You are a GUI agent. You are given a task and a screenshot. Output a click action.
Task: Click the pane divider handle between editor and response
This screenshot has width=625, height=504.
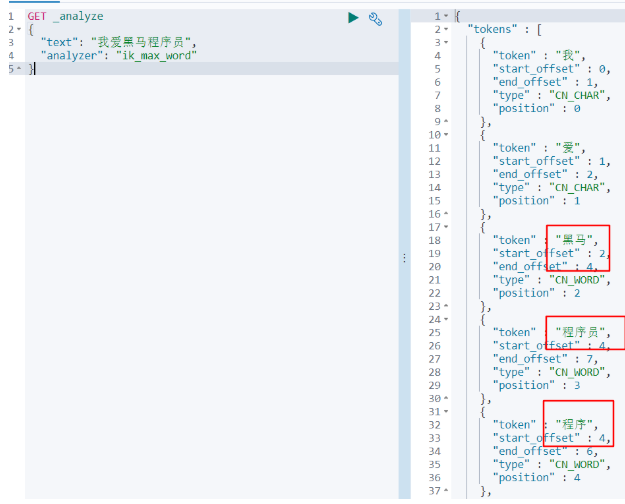click(x=405, y=258)
